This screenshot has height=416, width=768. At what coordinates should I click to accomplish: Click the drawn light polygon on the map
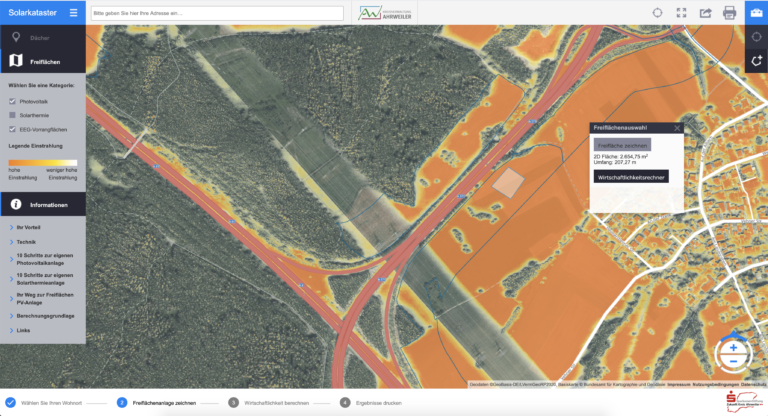tap(508, 183)
